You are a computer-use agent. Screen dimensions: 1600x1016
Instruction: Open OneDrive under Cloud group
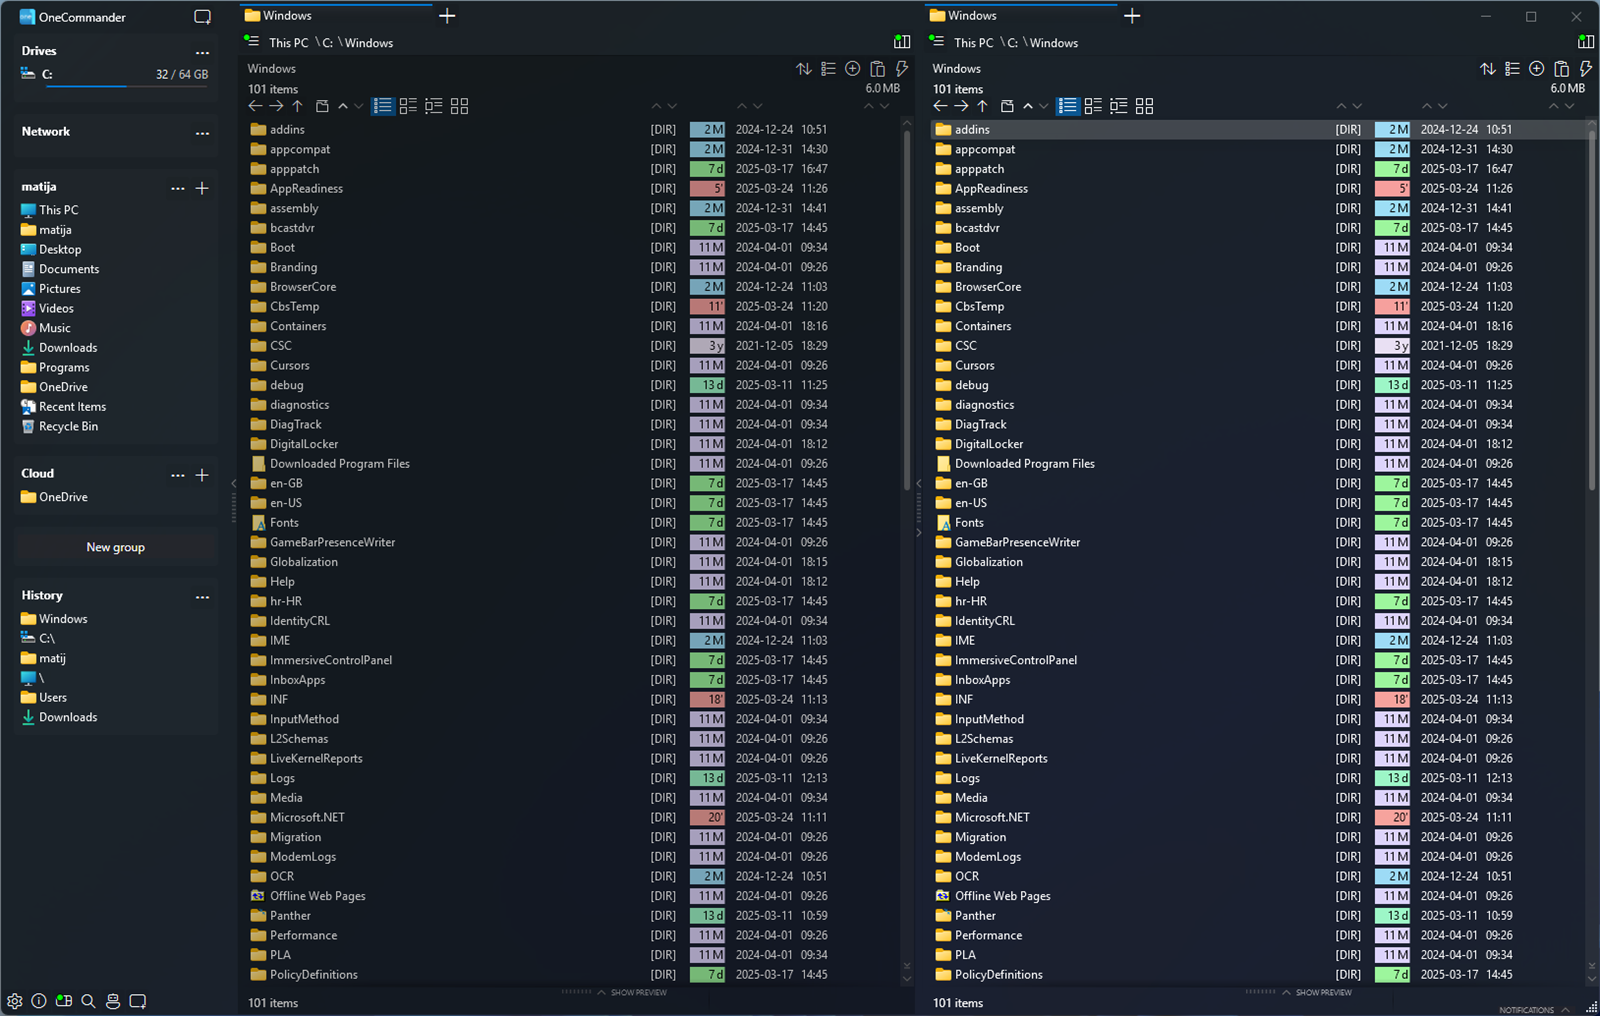(x=54, y=497)
